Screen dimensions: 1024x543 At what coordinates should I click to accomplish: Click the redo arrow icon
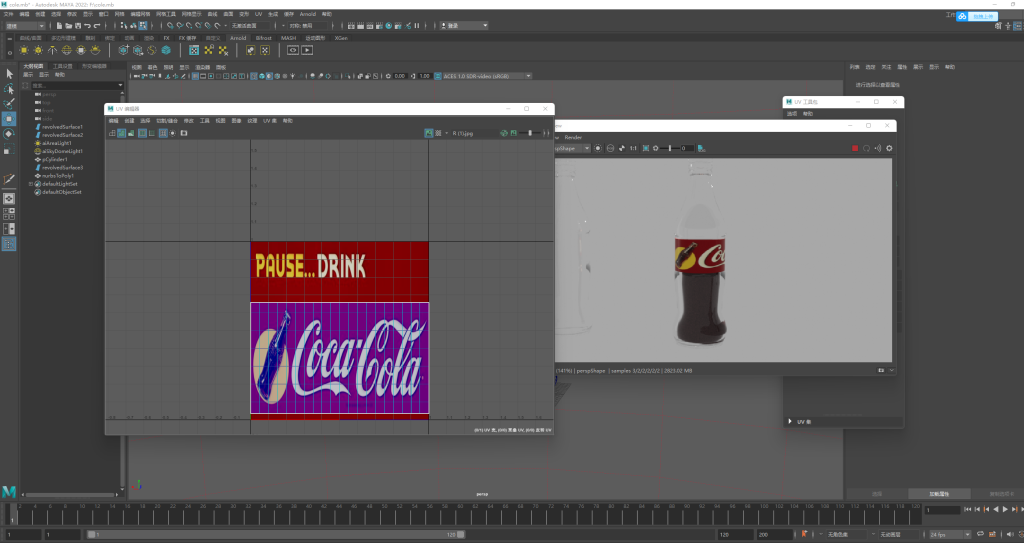tap(97, 25)
